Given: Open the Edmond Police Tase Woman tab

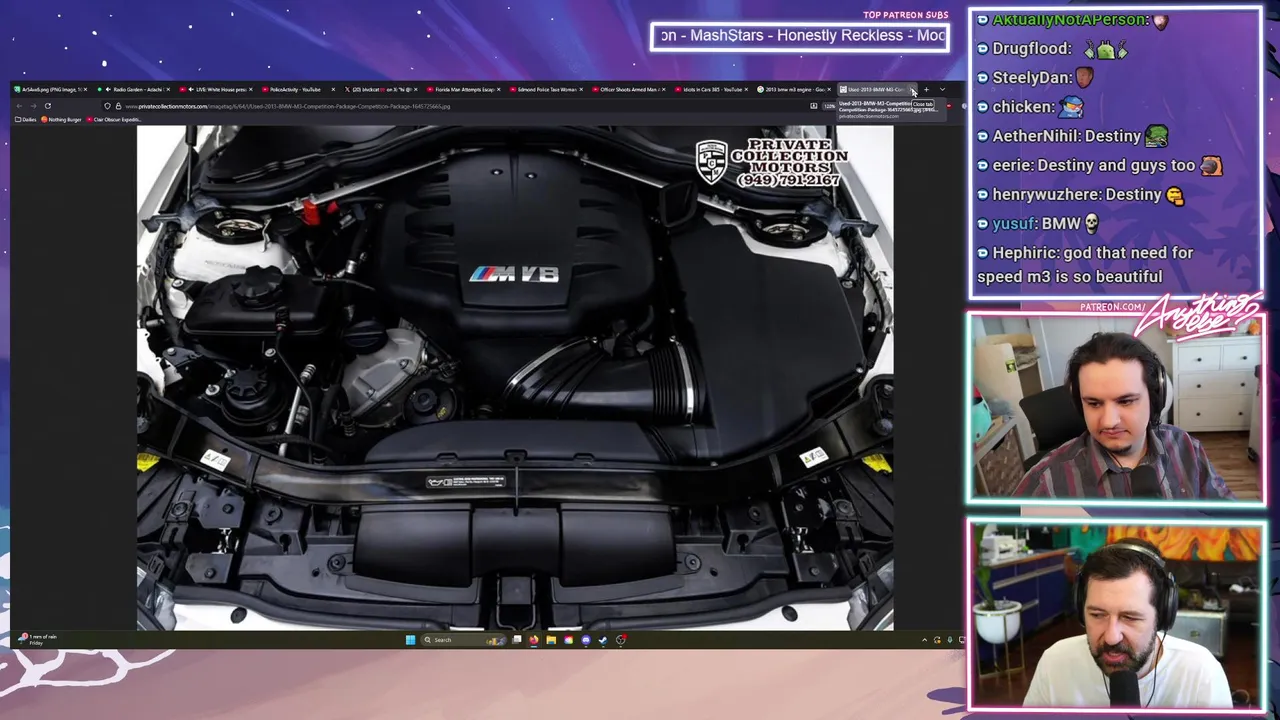Looking at the screenshot, I should [545, 89].
